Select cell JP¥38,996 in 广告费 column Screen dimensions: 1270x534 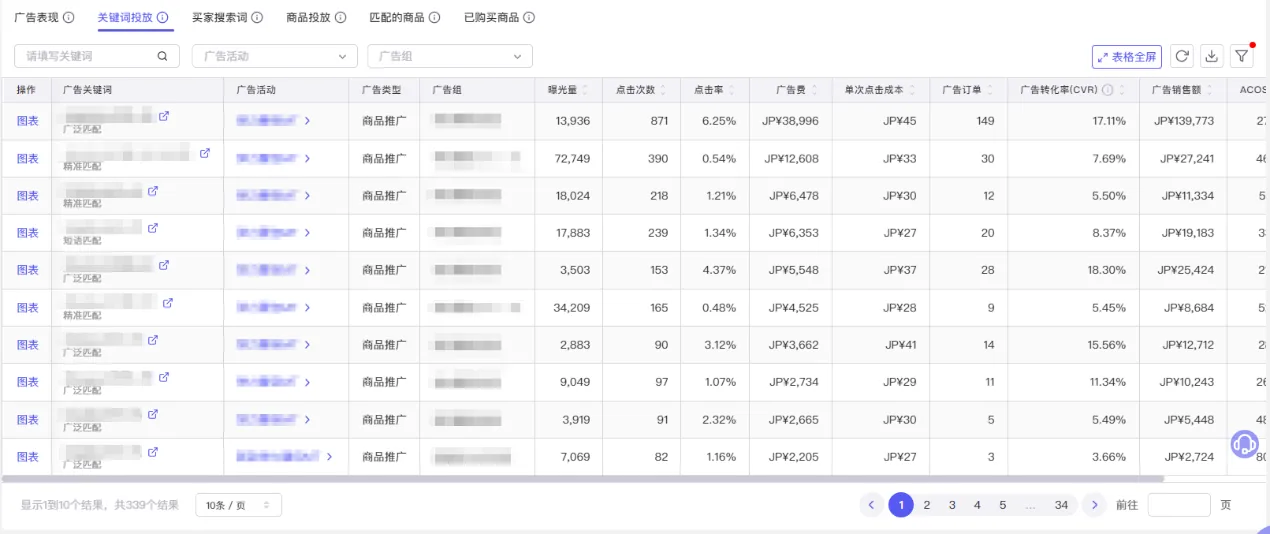(791, 121)
